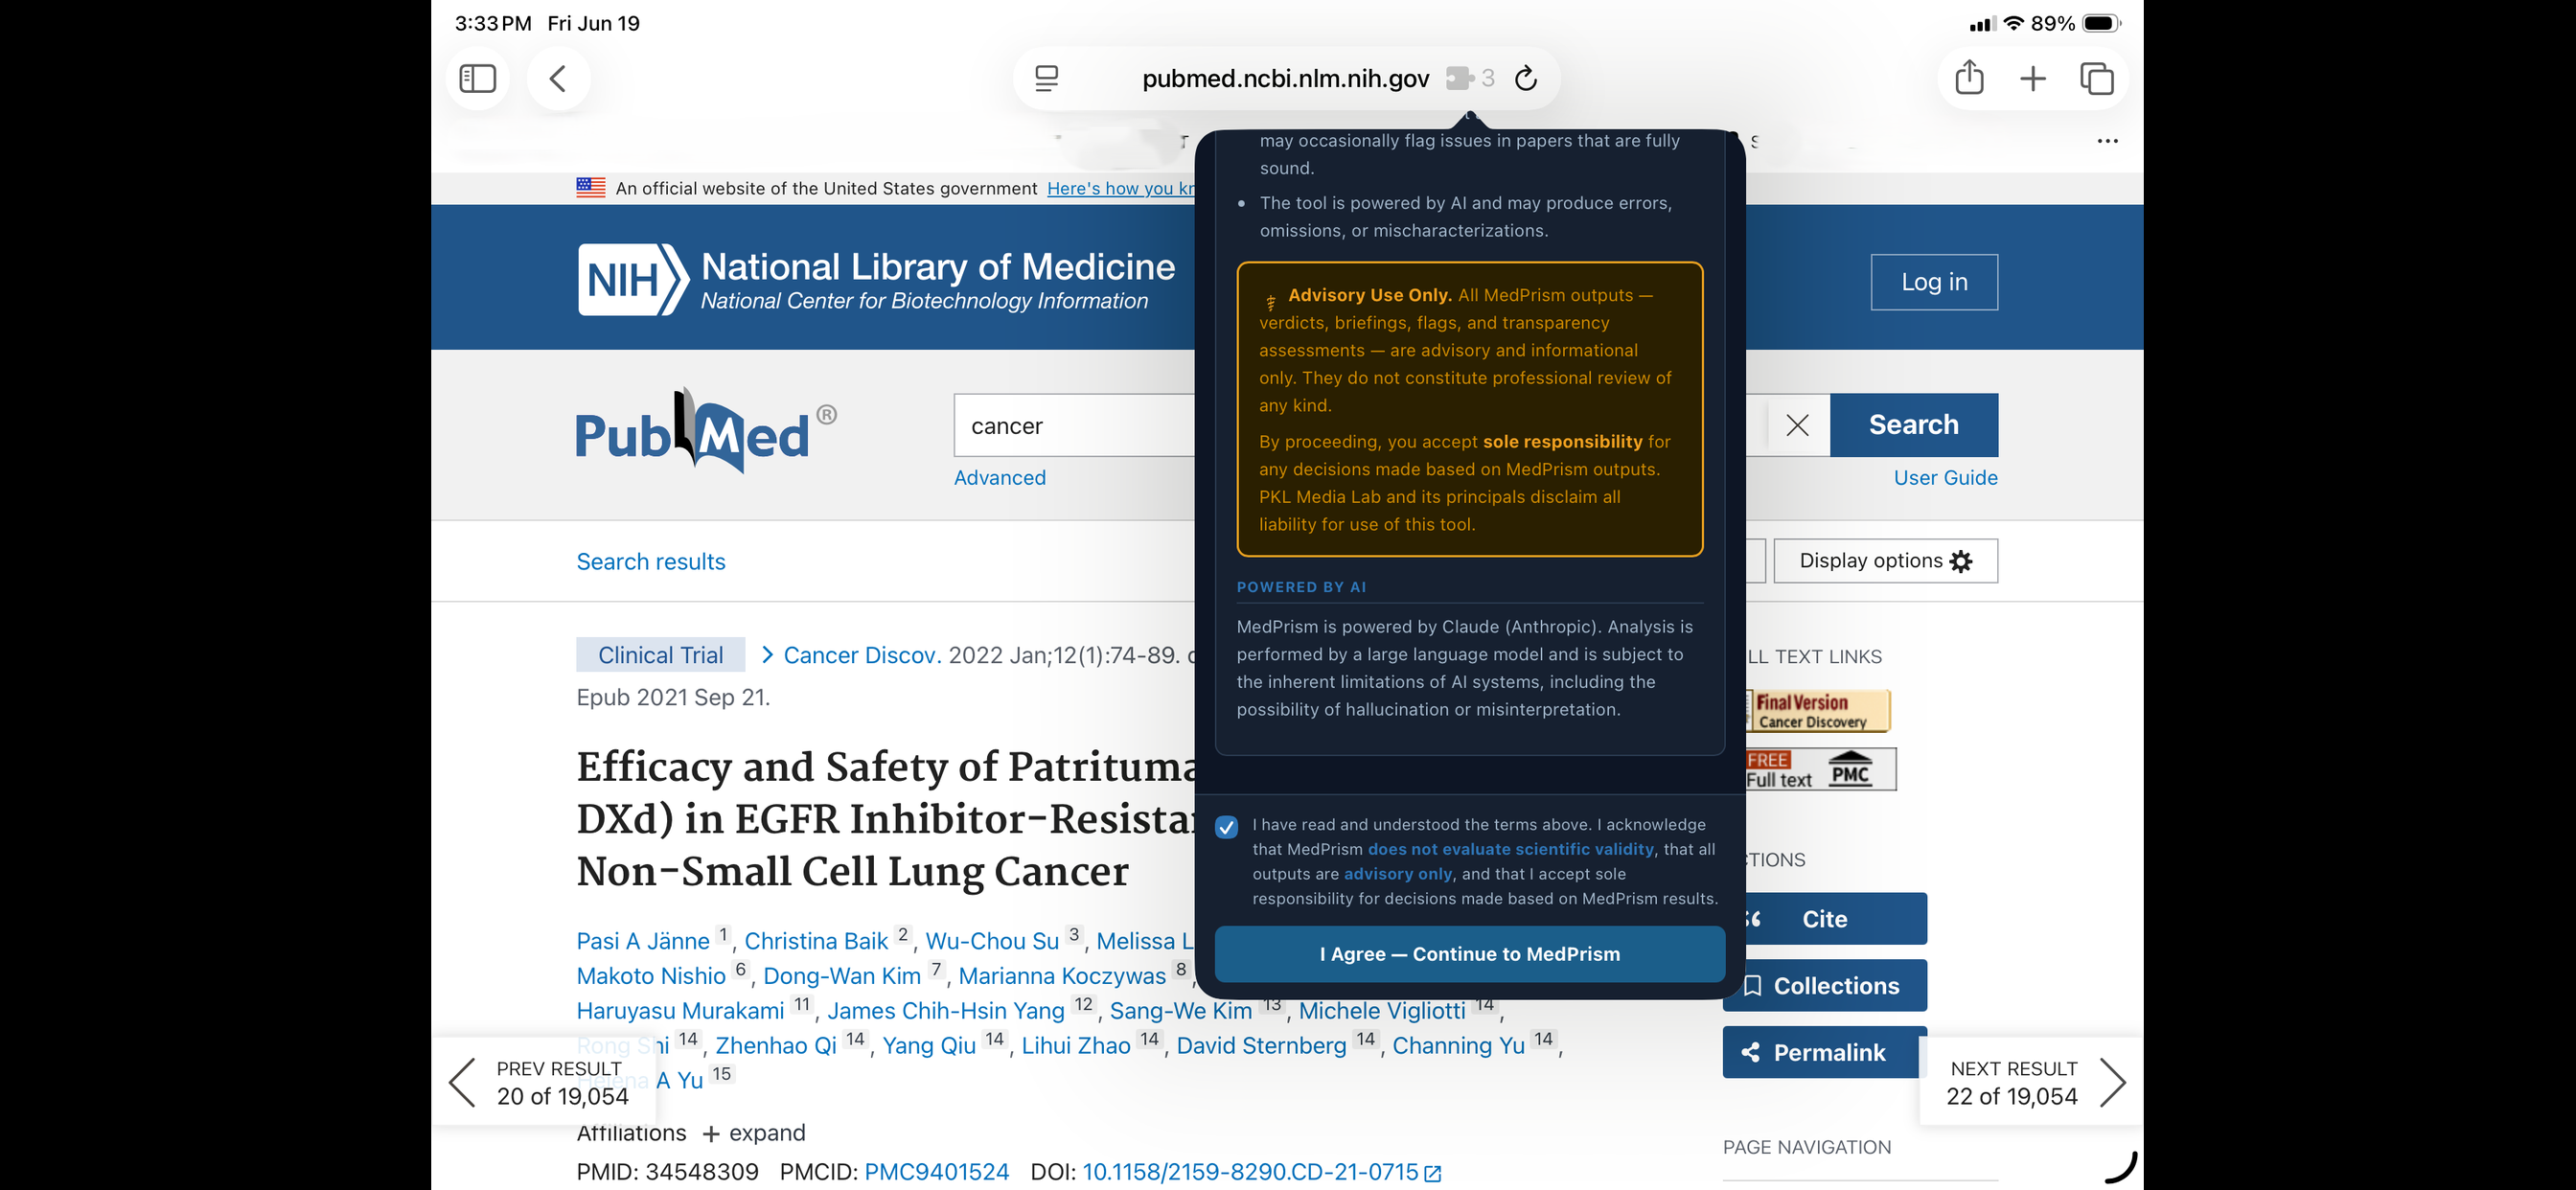Click the Clinical Trial tag

(x=660, y=655)
